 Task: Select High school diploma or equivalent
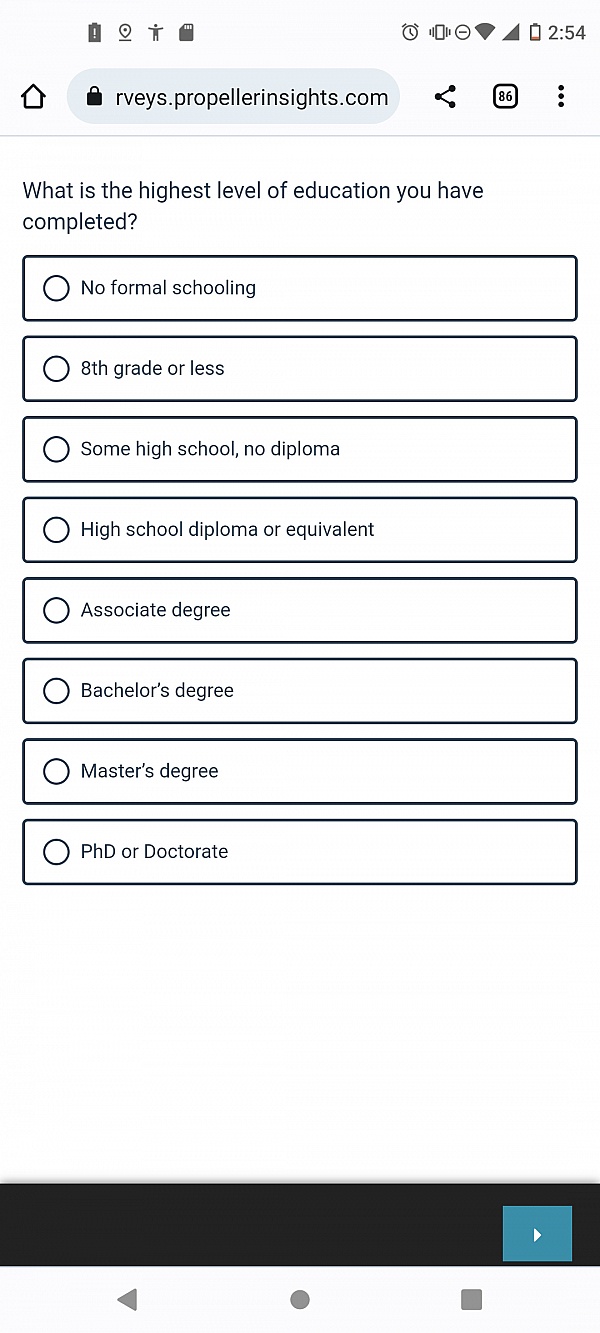pyautogui.click(x=300, y=530)
